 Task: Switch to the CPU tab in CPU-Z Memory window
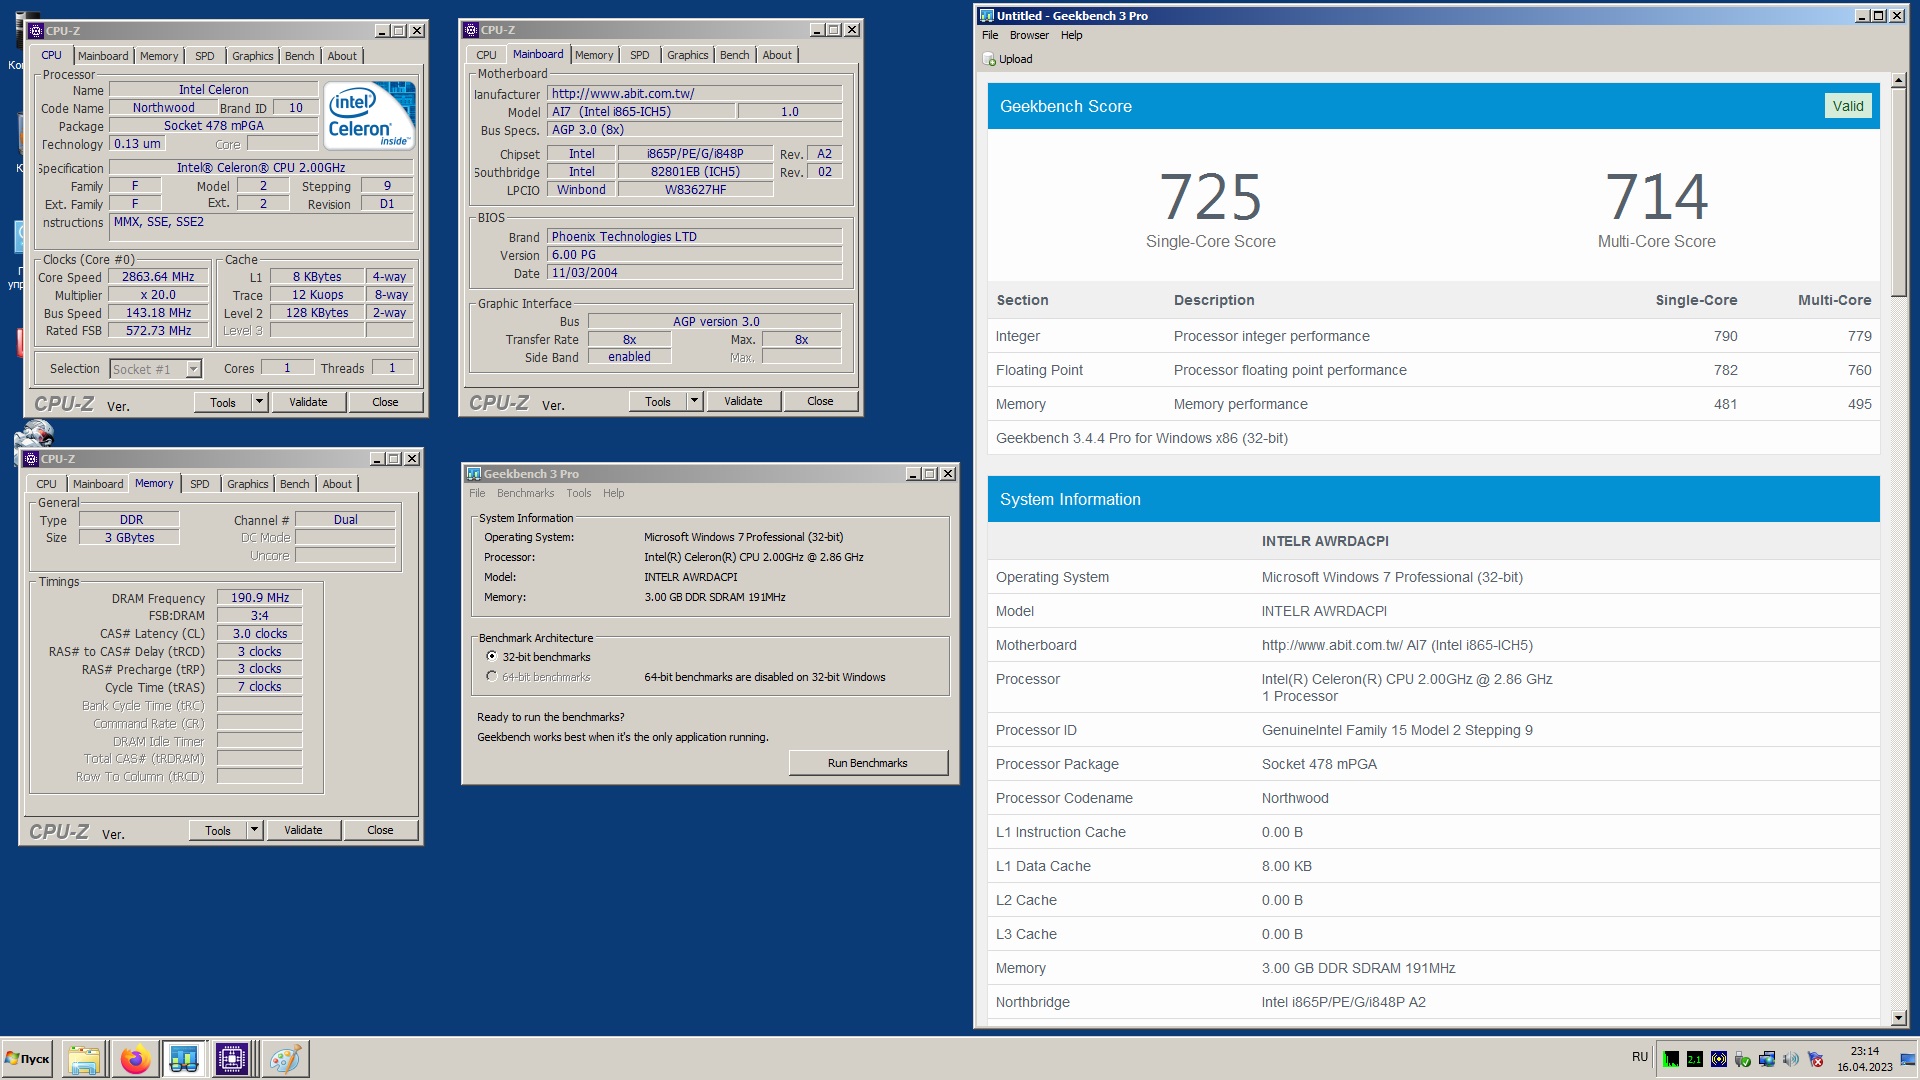pos(47,484)
